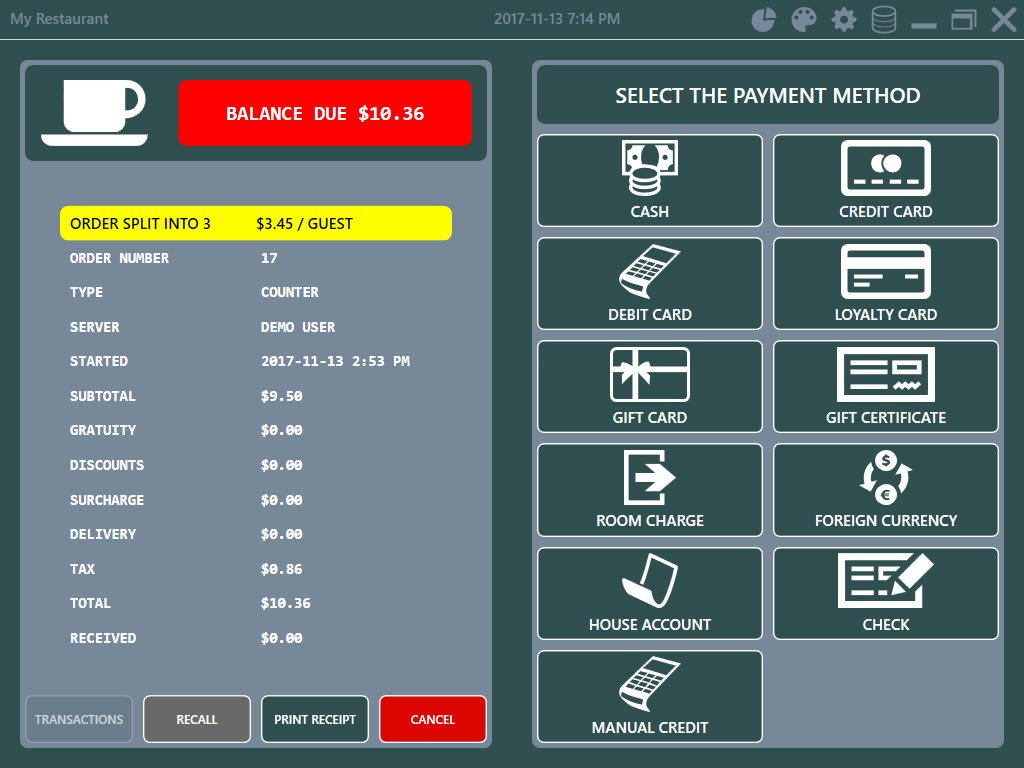
Task: Open settings gear in title bar
Action: [x=844, y=20]
